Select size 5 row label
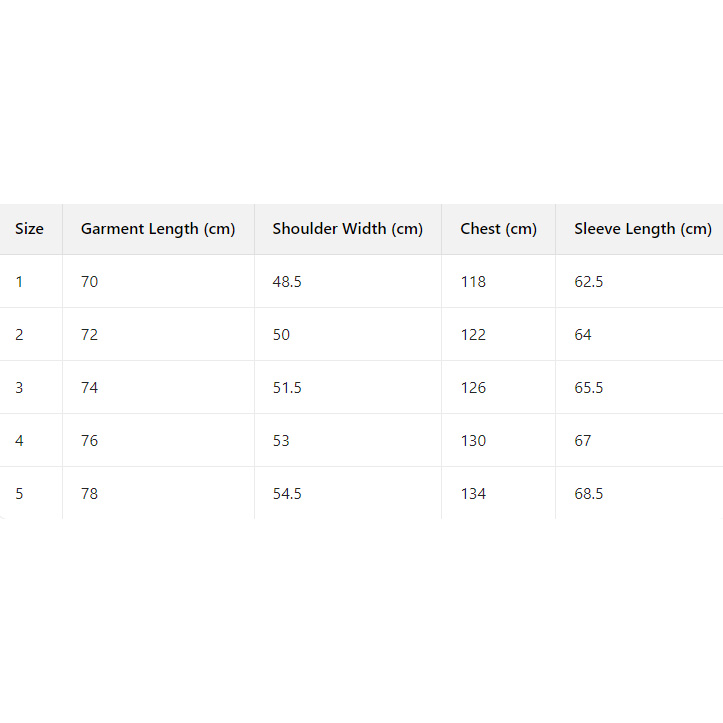Image resolution: width=723 pixels, height=723 pixels. [19, 494]
